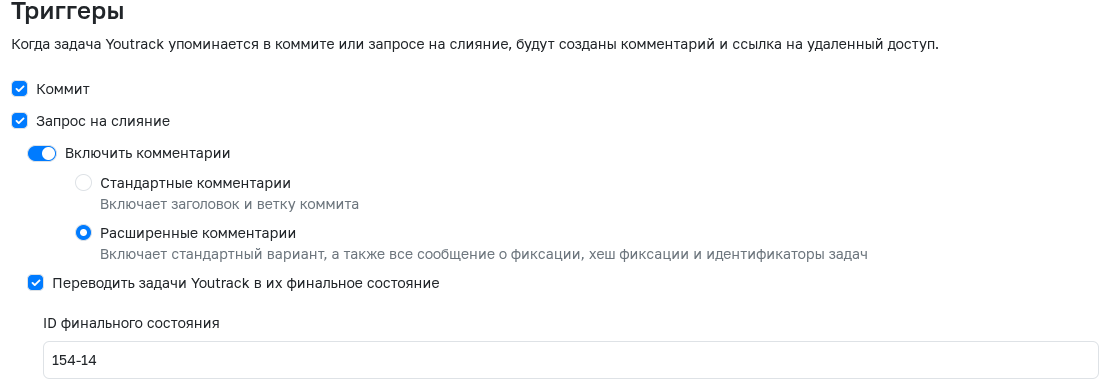Focus the ID финального состояния input field
Image resolution: width=1117 pixels, height=390 pixels.
(x=571, y=360)
